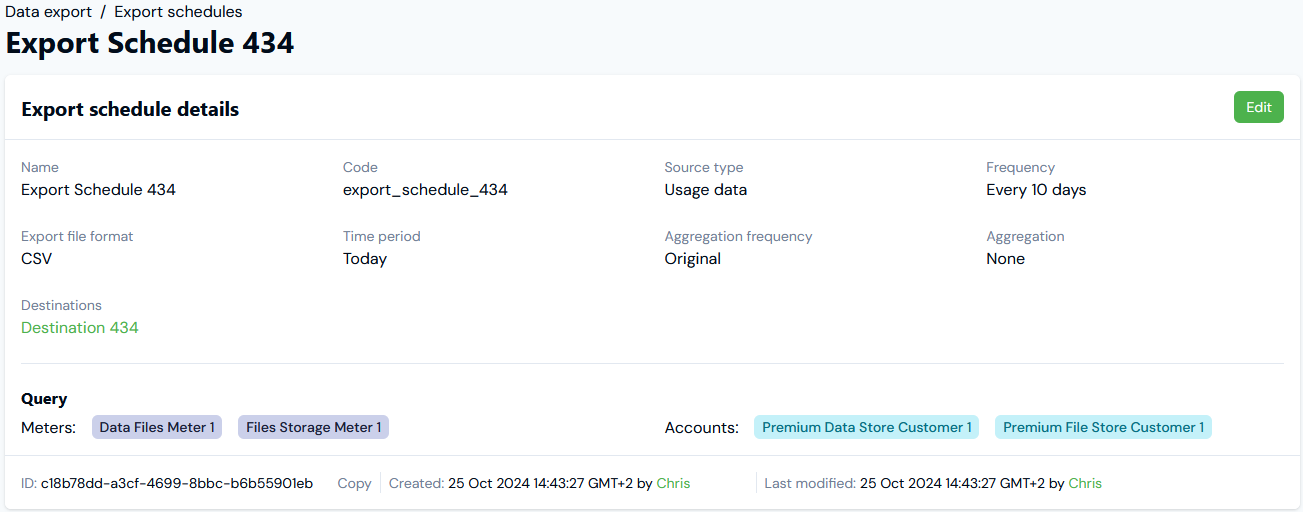Click Premium Data Store Customer 1 tag
Screen dimensions: 1303x512
pyautogui.click(x=866, y=427)
